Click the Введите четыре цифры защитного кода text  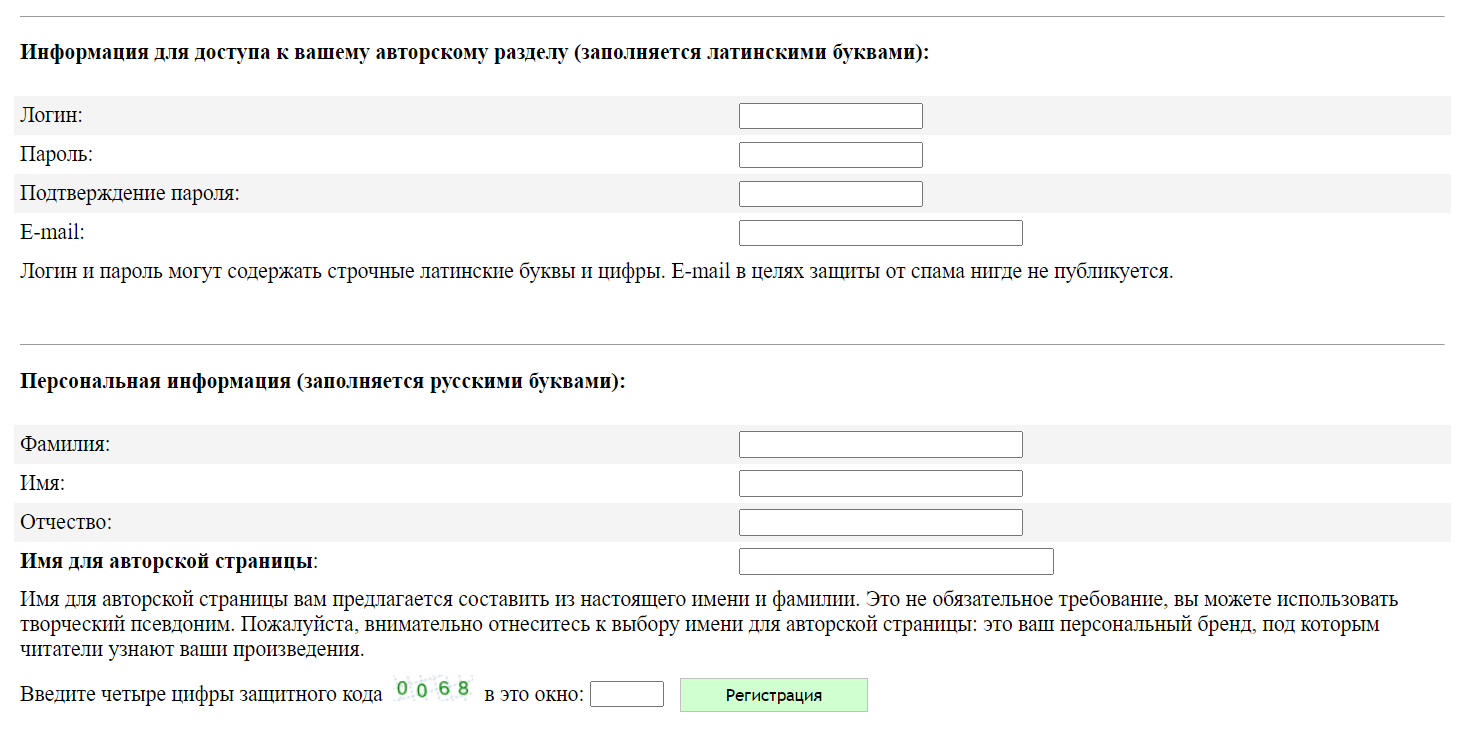[x=201, y=694]
